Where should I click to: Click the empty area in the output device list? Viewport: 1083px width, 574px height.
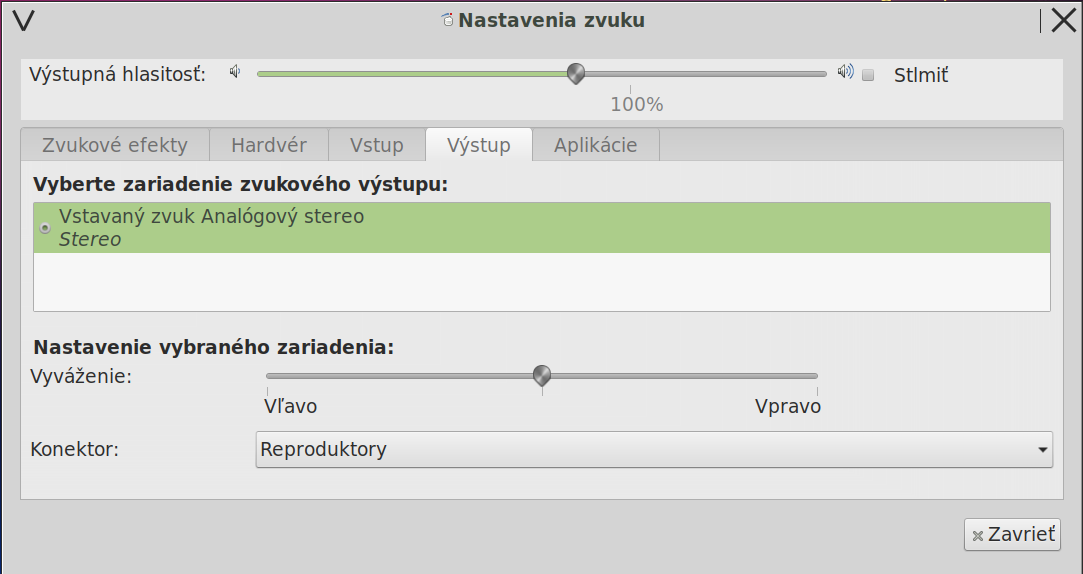(x=542, y=282)
